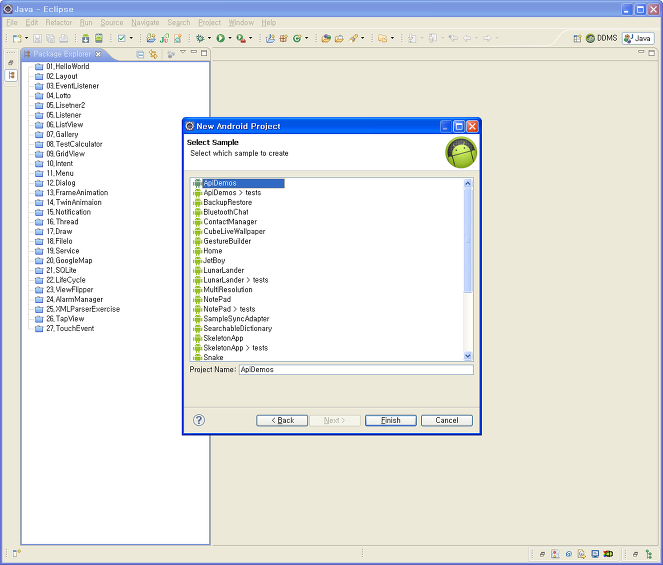Open the Project menu

point(209,22)
